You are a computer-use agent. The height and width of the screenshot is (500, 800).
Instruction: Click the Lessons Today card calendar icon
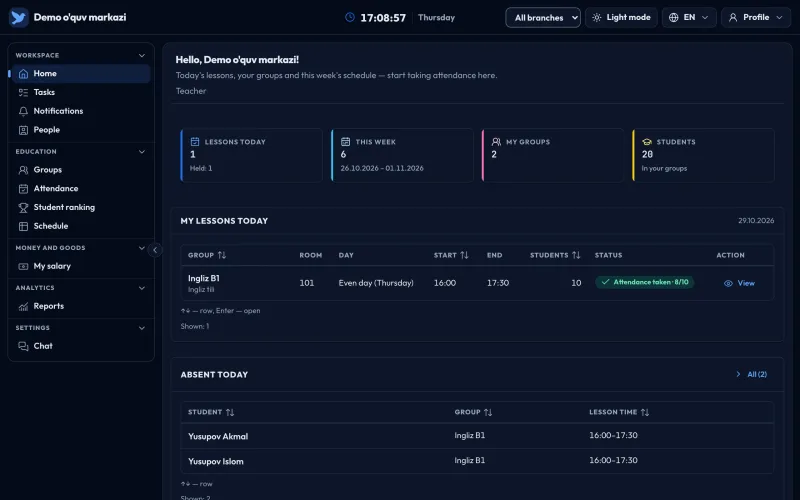(x=195, y=142)
